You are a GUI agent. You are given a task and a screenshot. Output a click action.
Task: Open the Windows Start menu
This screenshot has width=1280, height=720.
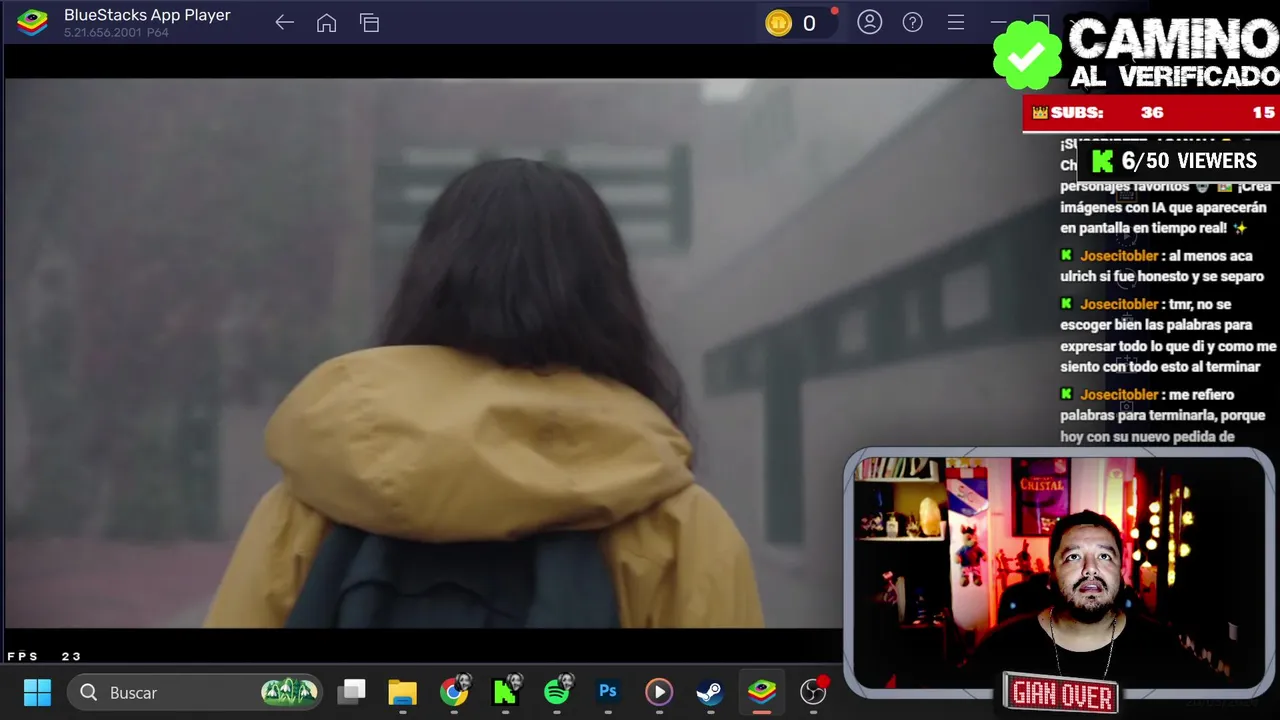pyautogui.click(x=37, y=692)
